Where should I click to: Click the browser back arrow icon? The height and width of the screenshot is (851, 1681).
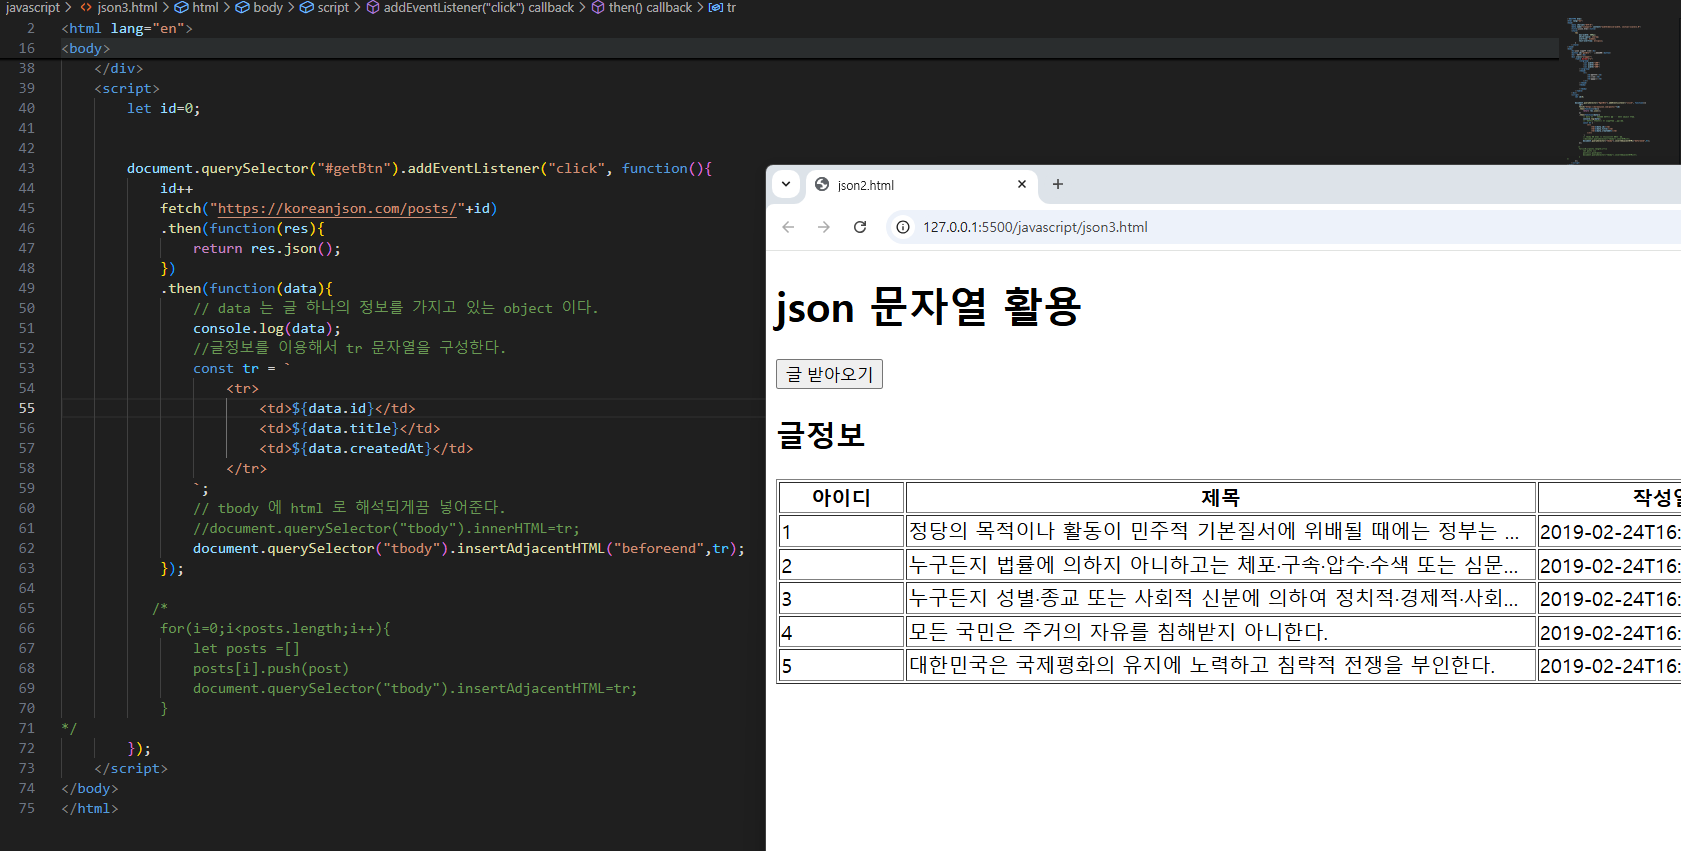tap(788, 227)
